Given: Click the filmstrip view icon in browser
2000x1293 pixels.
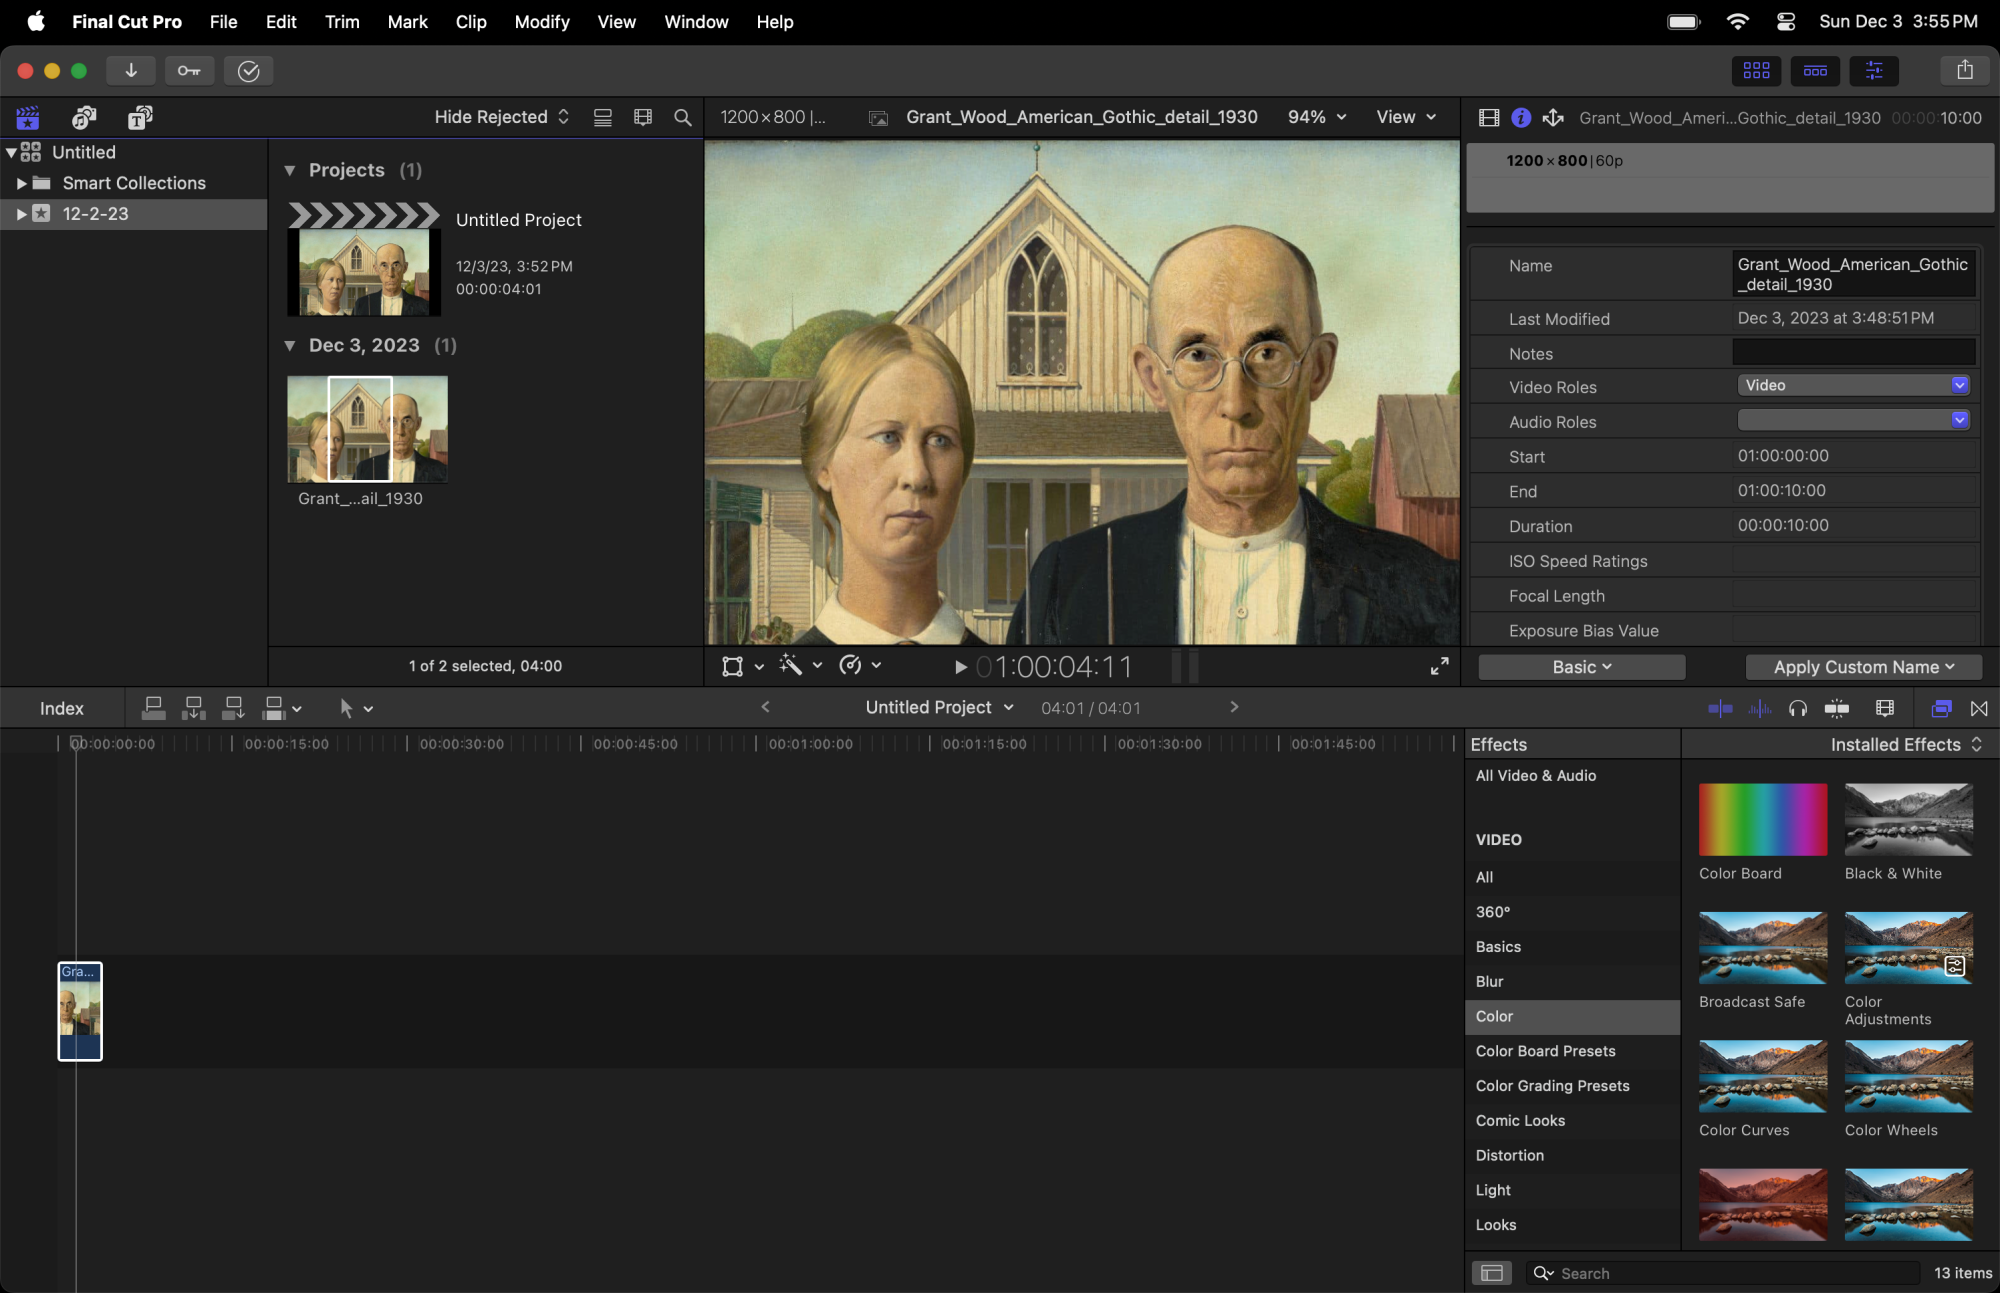Looking at the screenshot, I should coord(643,117).
